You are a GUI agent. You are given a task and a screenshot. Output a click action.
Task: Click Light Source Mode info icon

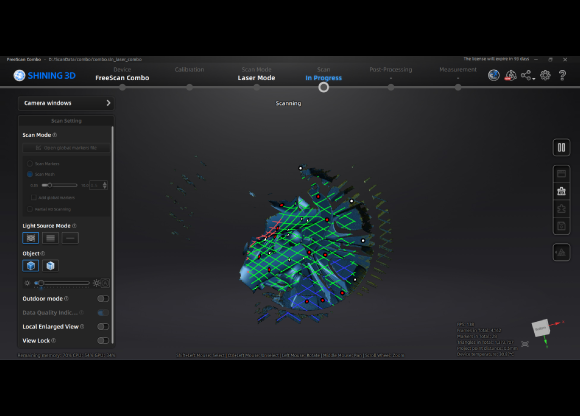tap(74, 226)
